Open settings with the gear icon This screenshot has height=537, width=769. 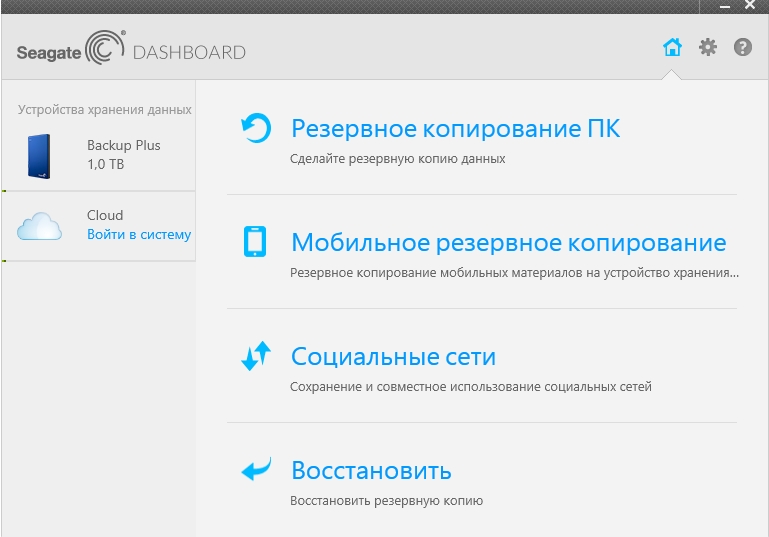707,48
